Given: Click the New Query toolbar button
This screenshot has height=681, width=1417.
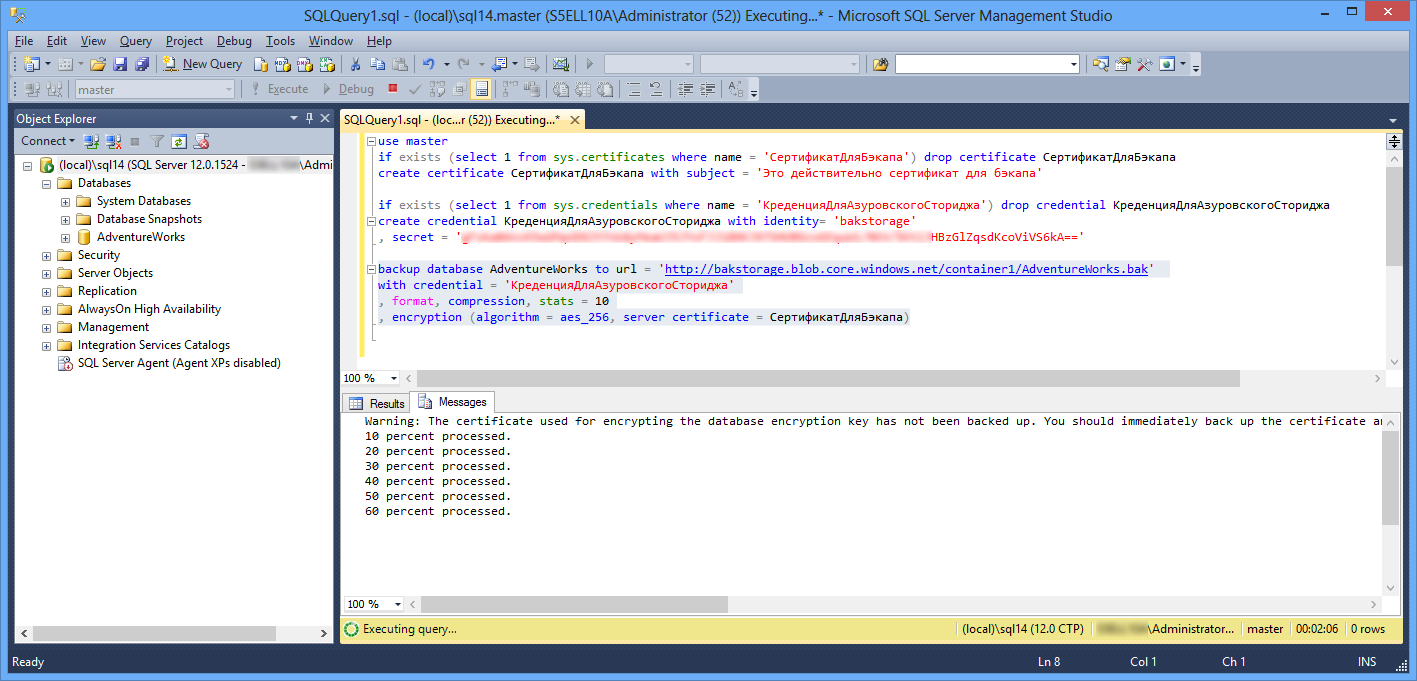Looking at the screenshot, I should pos(203,64).
